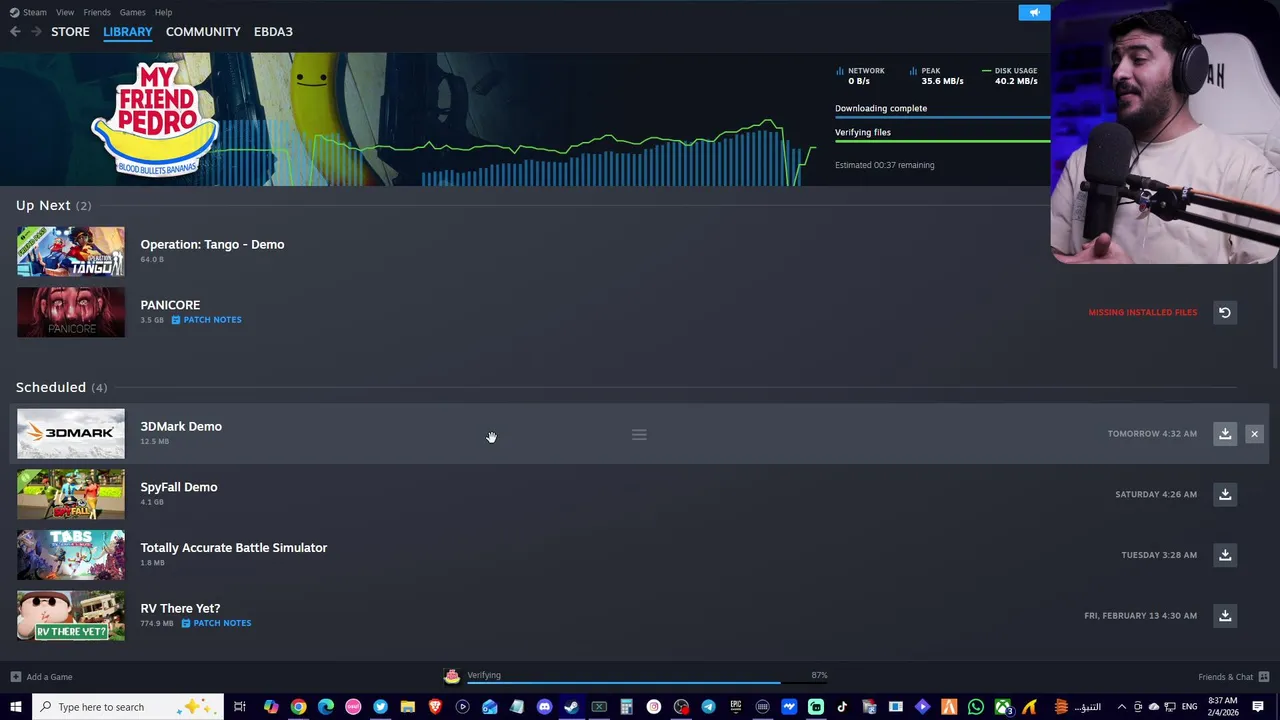The height and width of the screenshot is (720, 1280).
Task: Open the PANICORE thumbnail
Action: [71, 312]
